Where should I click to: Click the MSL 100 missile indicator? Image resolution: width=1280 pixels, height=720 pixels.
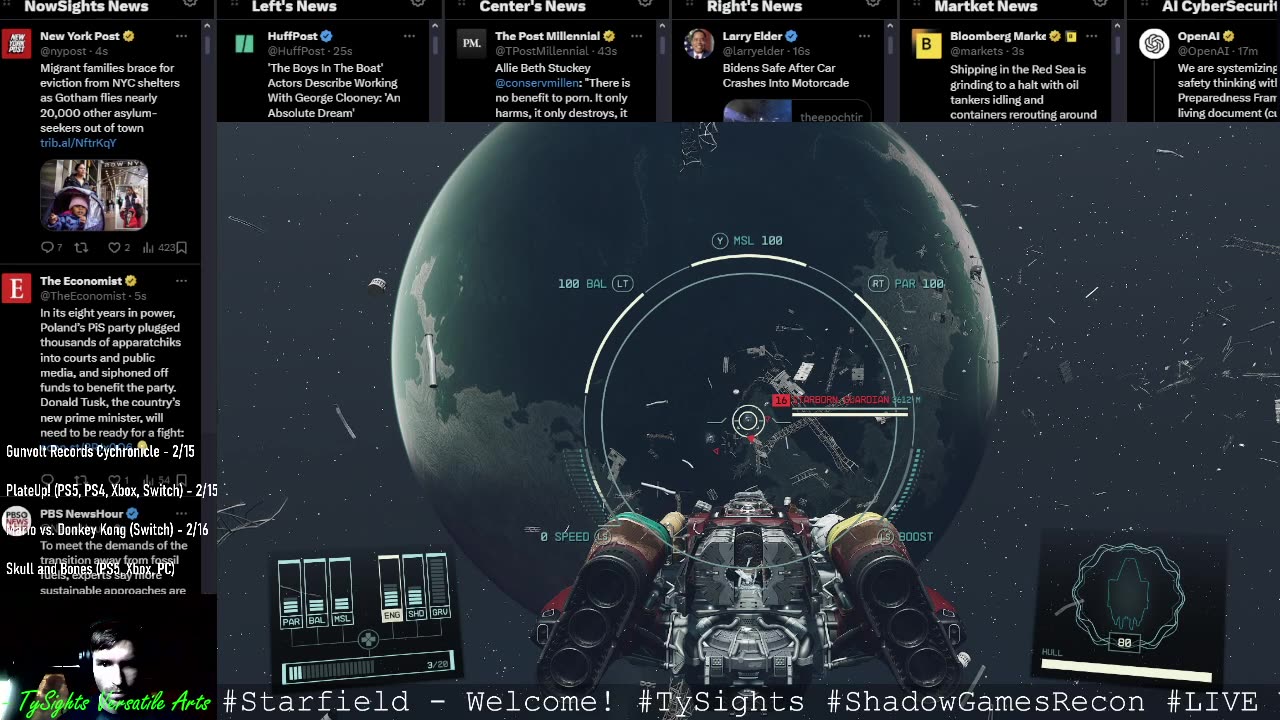[x=748, y=241]
